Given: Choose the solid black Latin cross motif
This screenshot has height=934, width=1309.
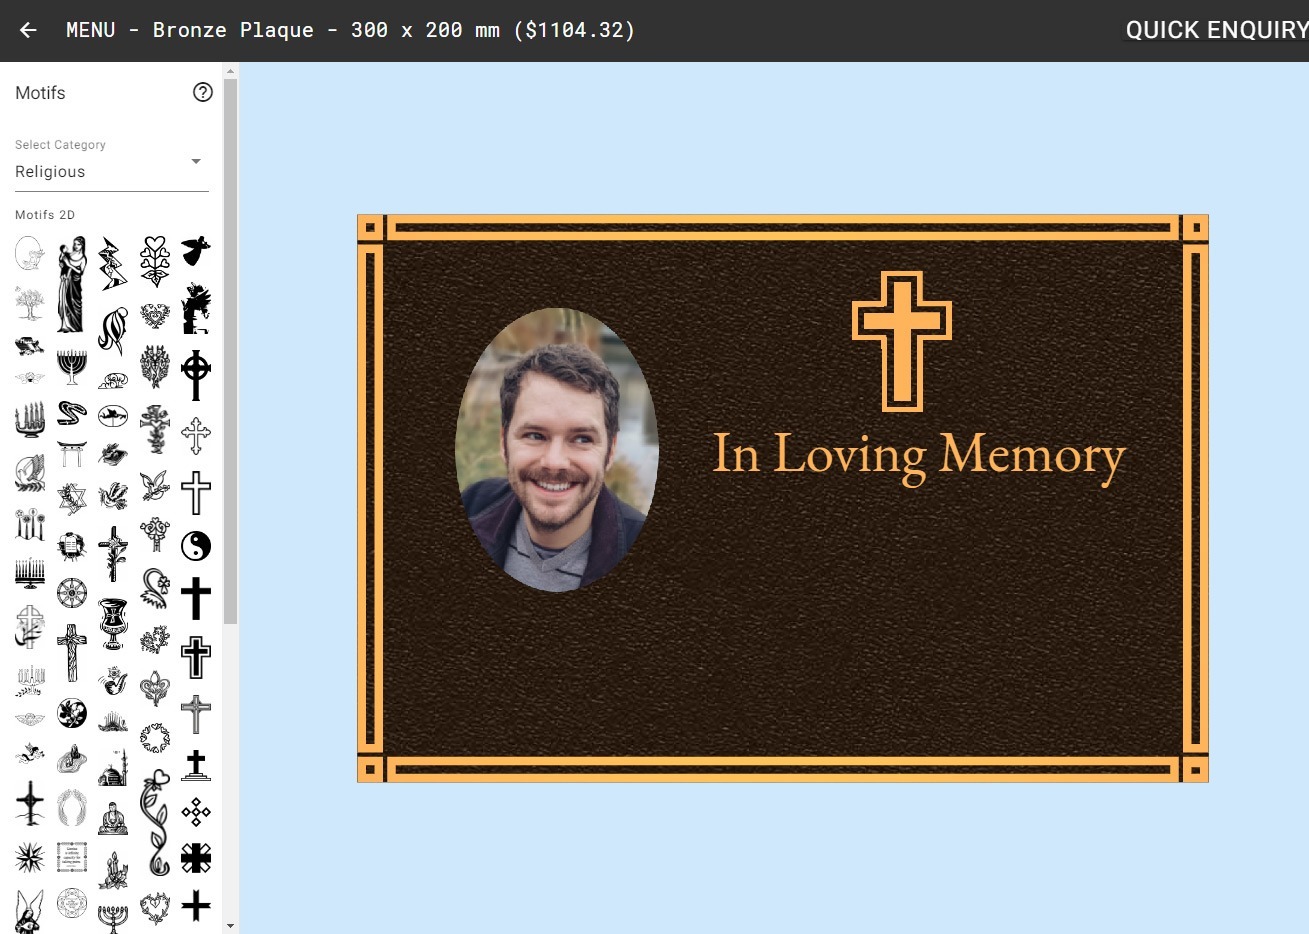Looking at the screenshot, I should (x=196, y=598).
